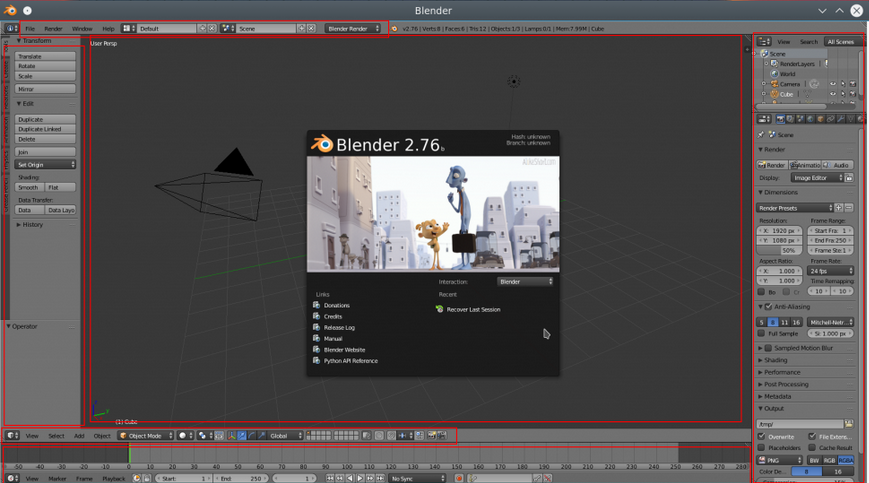Toggle the Full Sample checkbox
Viewport: 869px width, 483px height.
point(762,333)
